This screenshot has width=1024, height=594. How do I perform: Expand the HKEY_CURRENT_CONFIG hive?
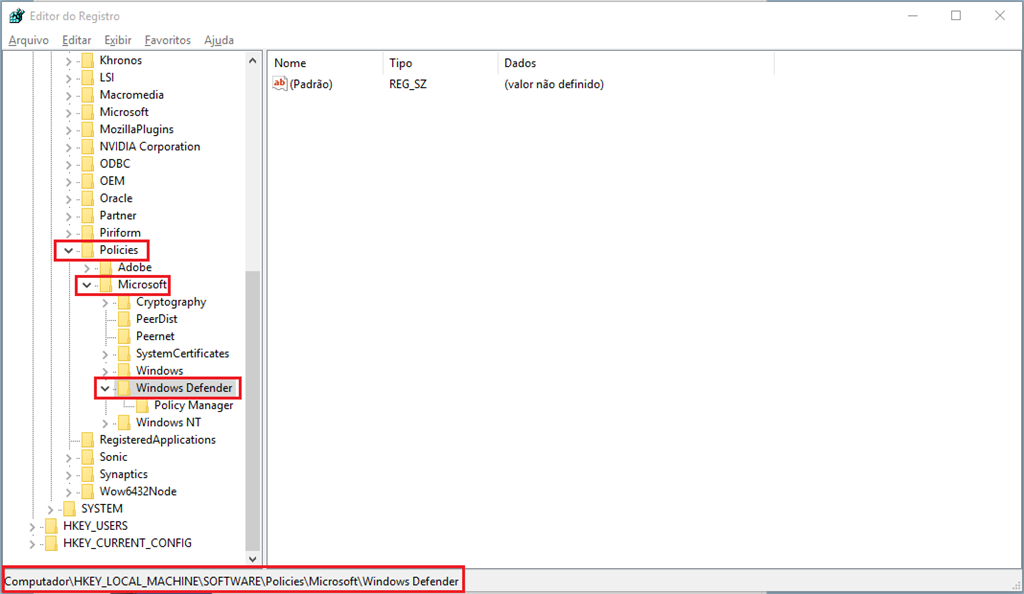click(31, 544)
